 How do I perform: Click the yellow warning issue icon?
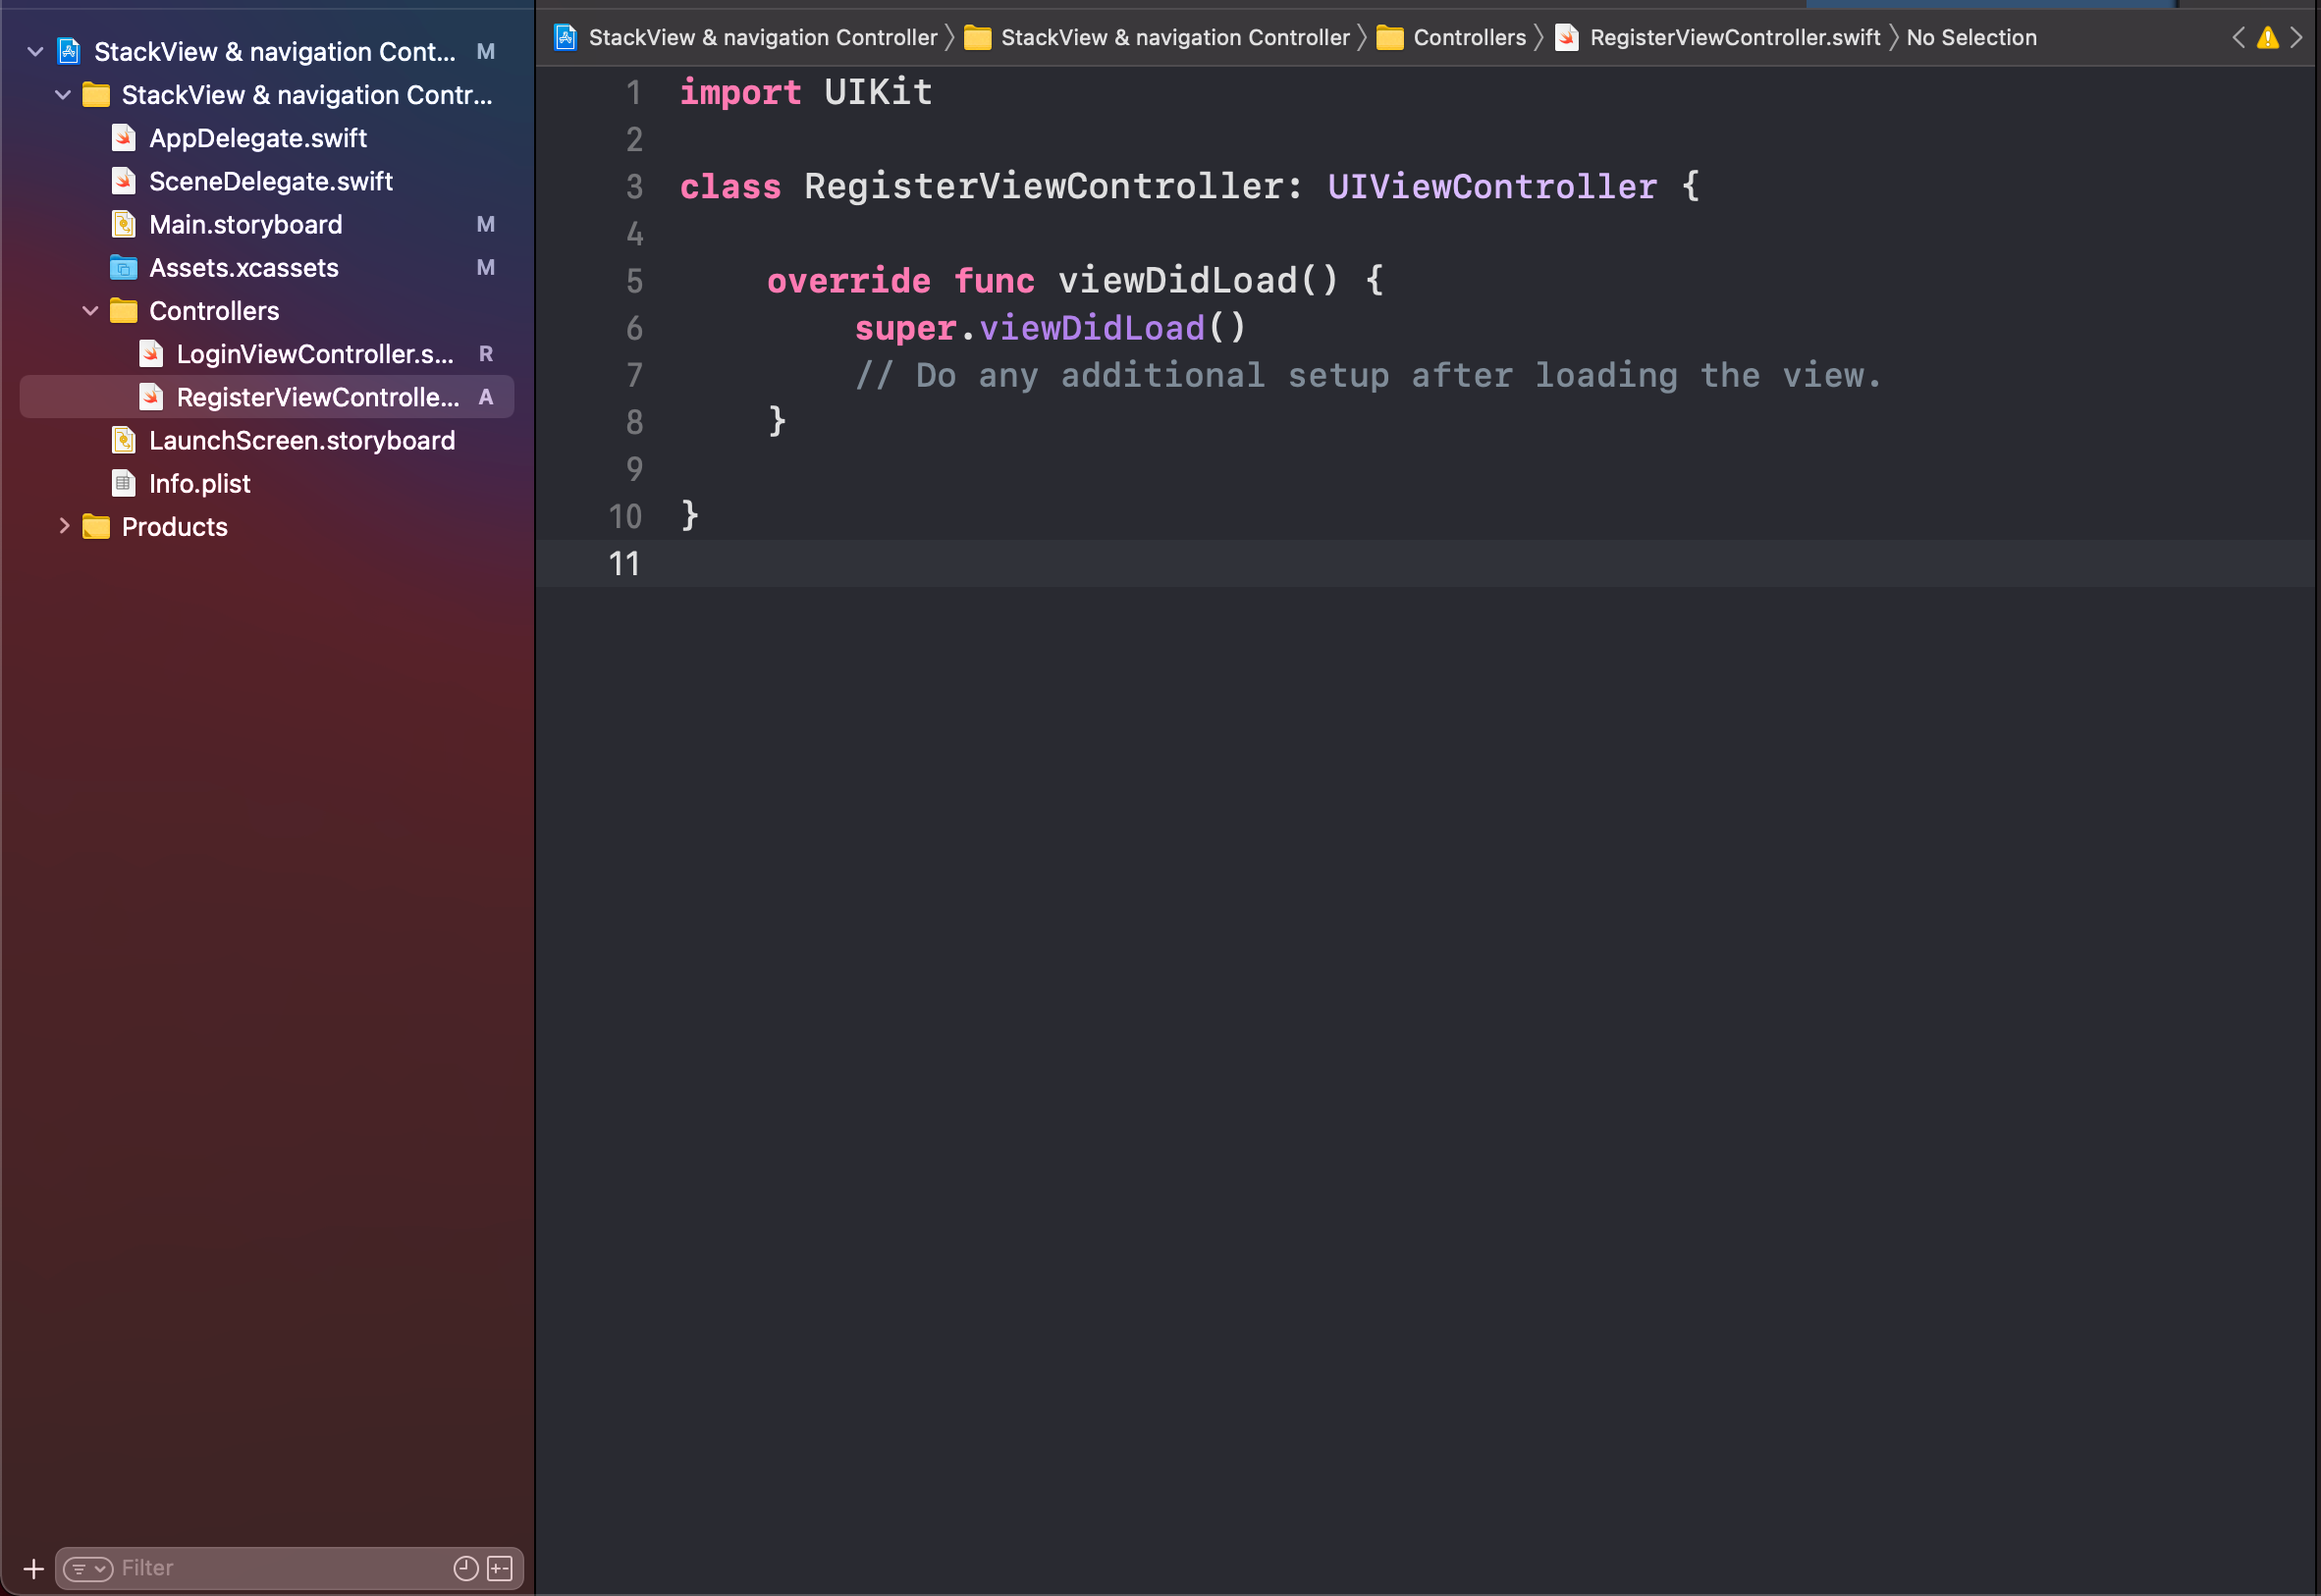pyautogui.click(x=2268, y=37)
